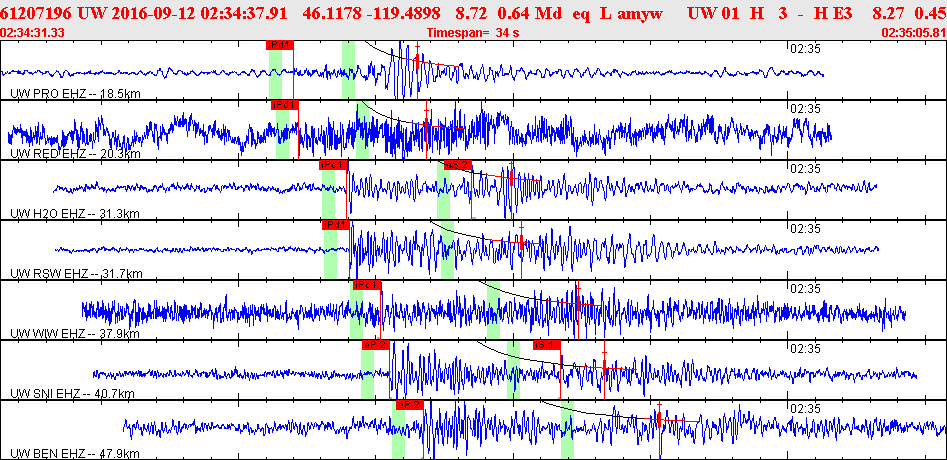Click the iS 1 pick flag on SNI trace
Viewport: 947px width, 460px height.
pos(547,345)
